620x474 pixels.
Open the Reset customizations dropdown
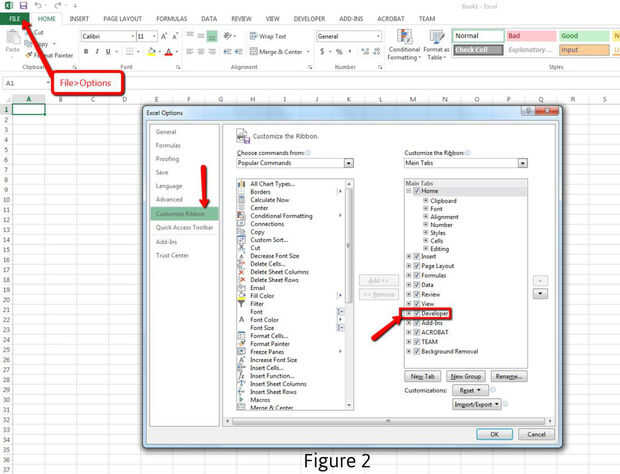click(470, 390)
